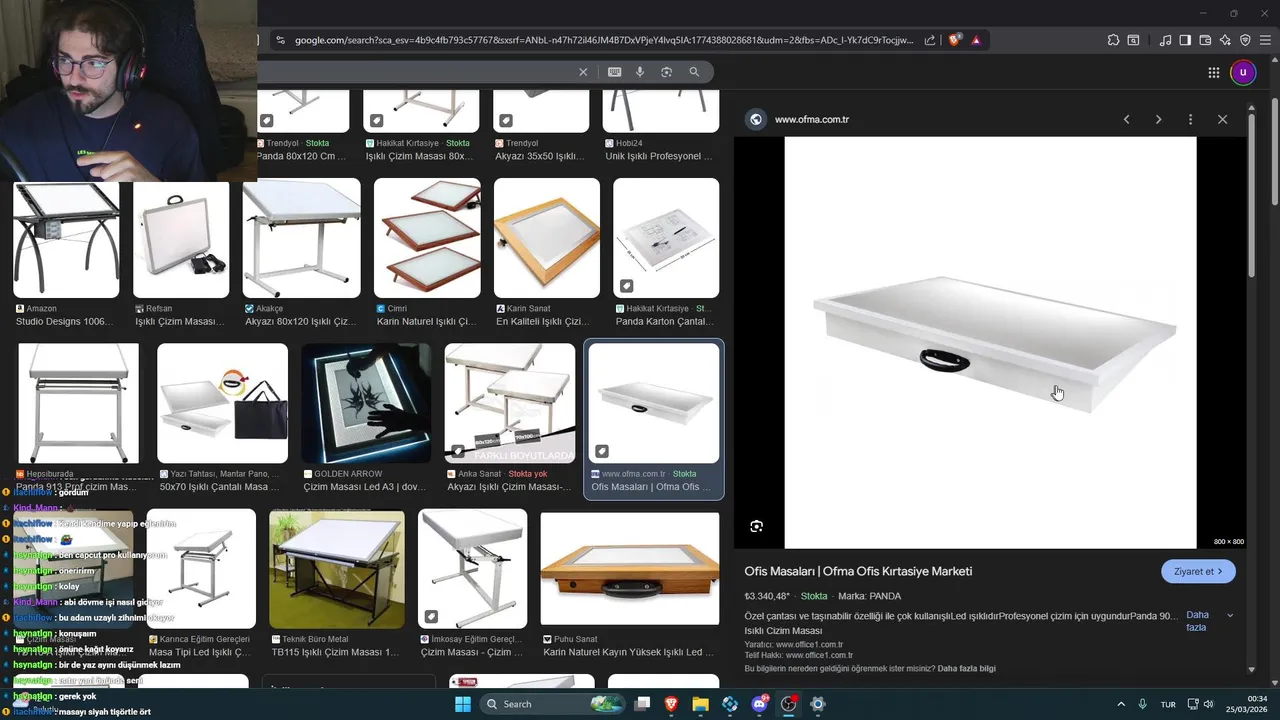Screen dimensions: 1280x720
Task: Open Brave browser from the taskbar
Action: tap(671, 704)
